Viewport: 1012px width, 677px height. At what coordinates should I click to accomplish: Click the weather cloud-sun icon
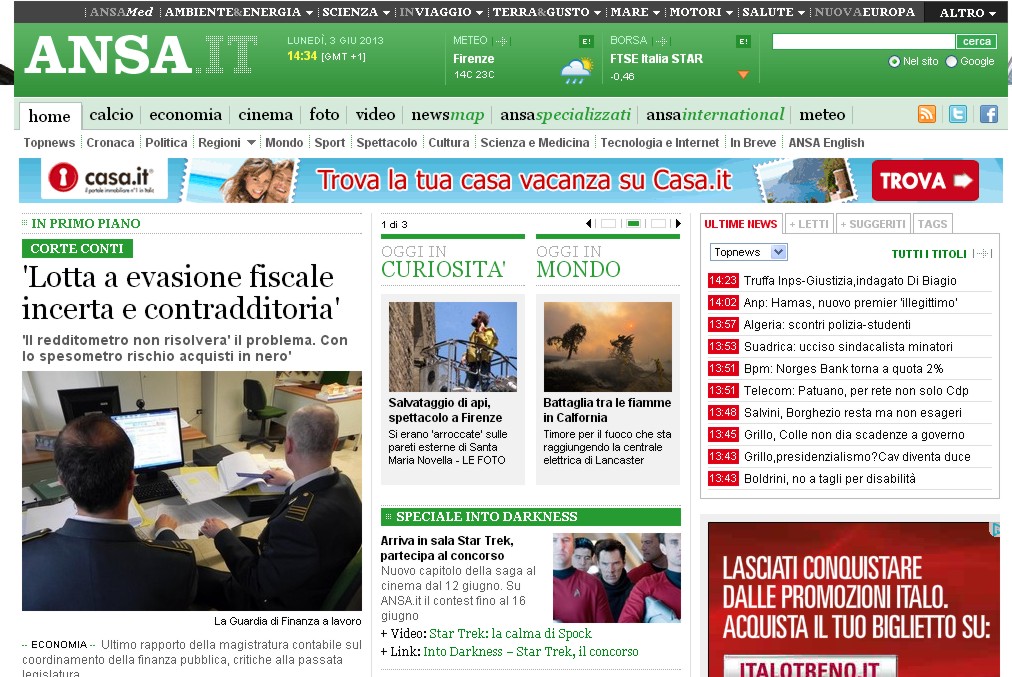click(x=576, y=70)
